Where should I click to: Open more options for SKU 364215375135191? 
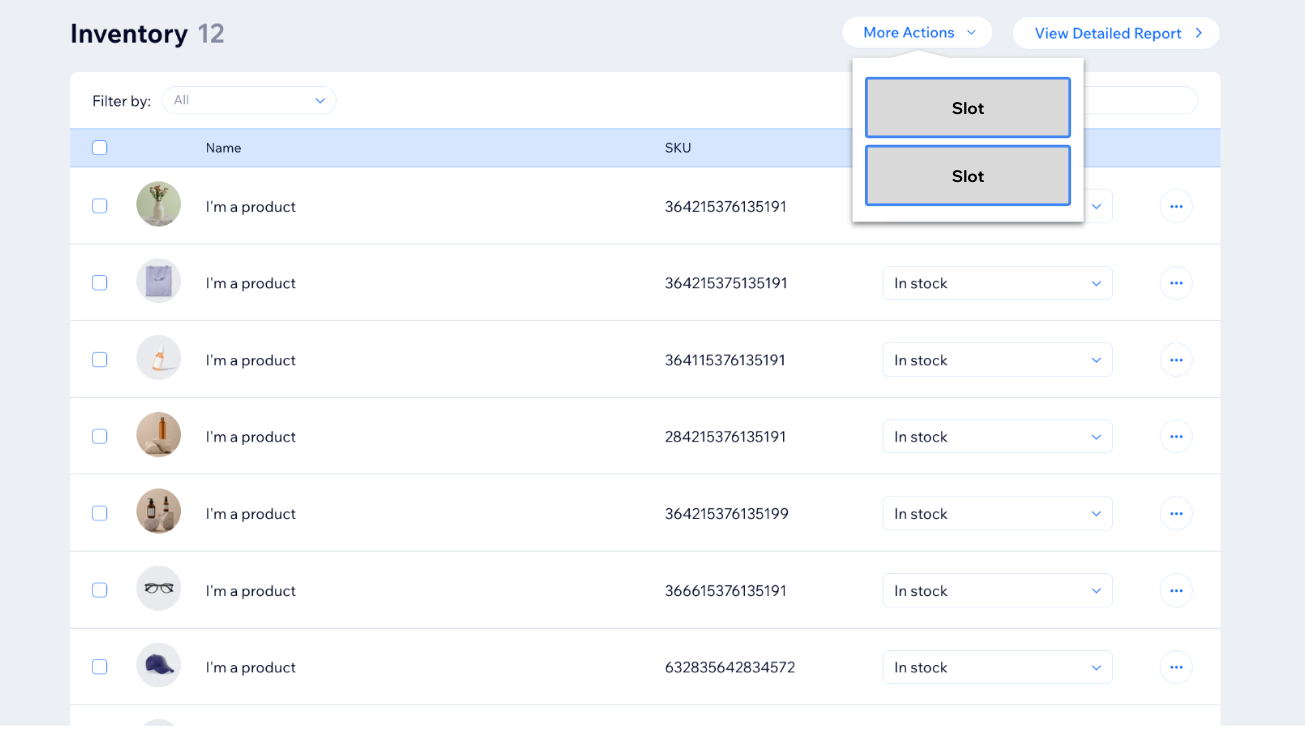point(1176,283)
